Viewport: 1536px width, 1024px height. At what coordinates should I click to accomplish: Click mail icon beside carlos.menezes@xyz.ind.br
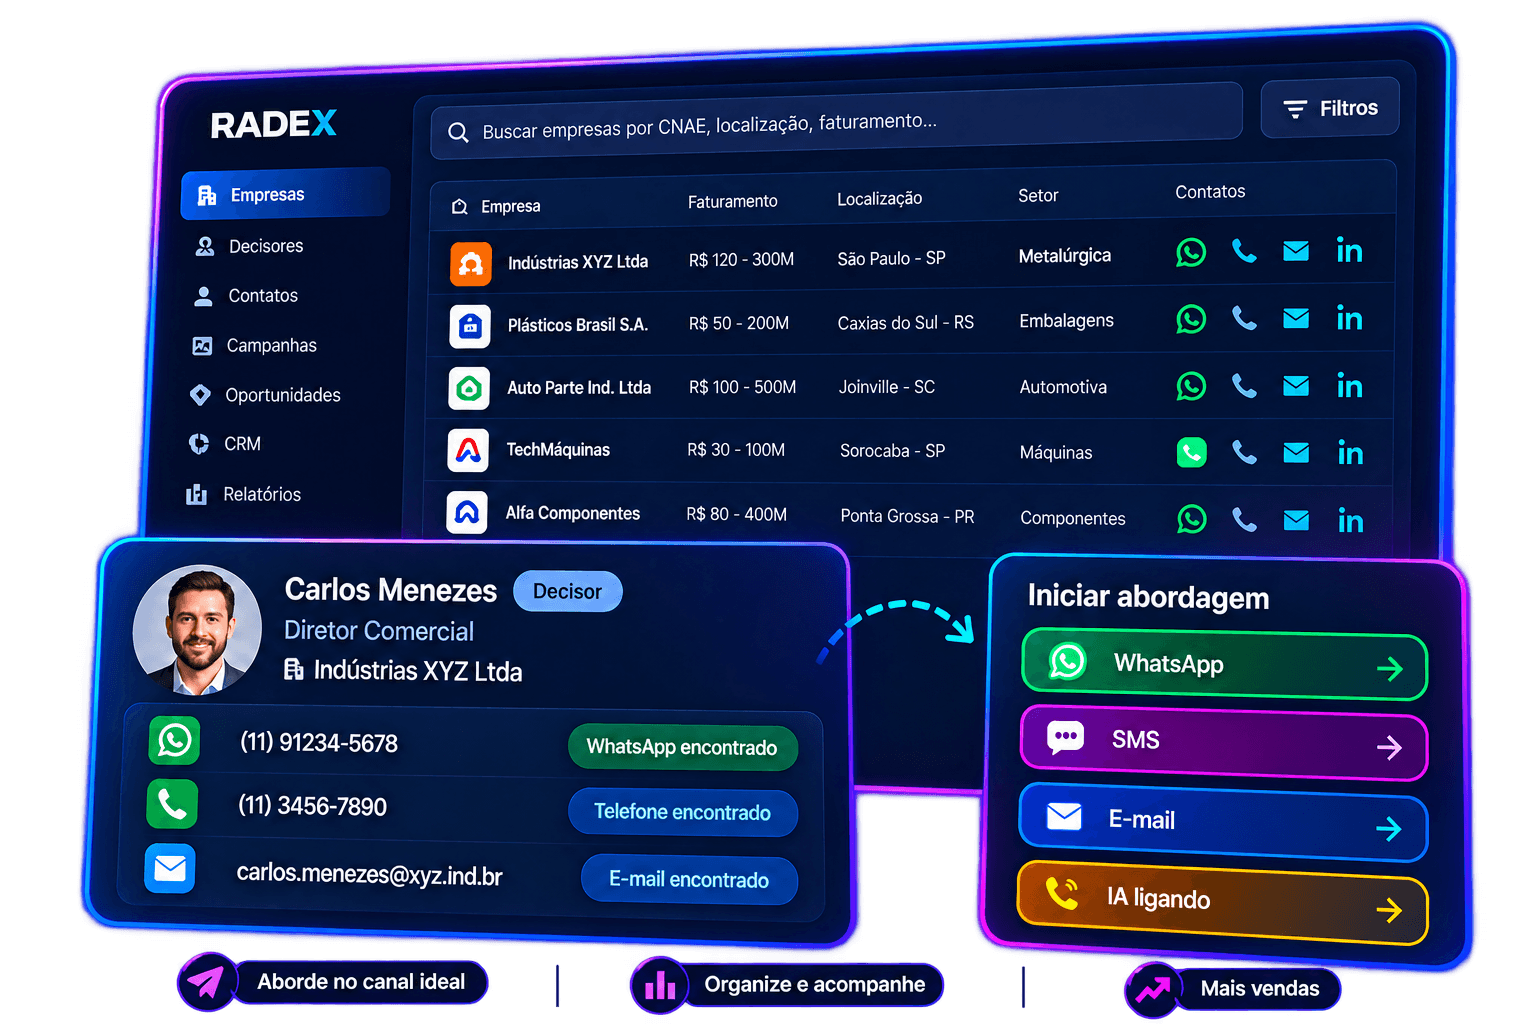(170, 868)
